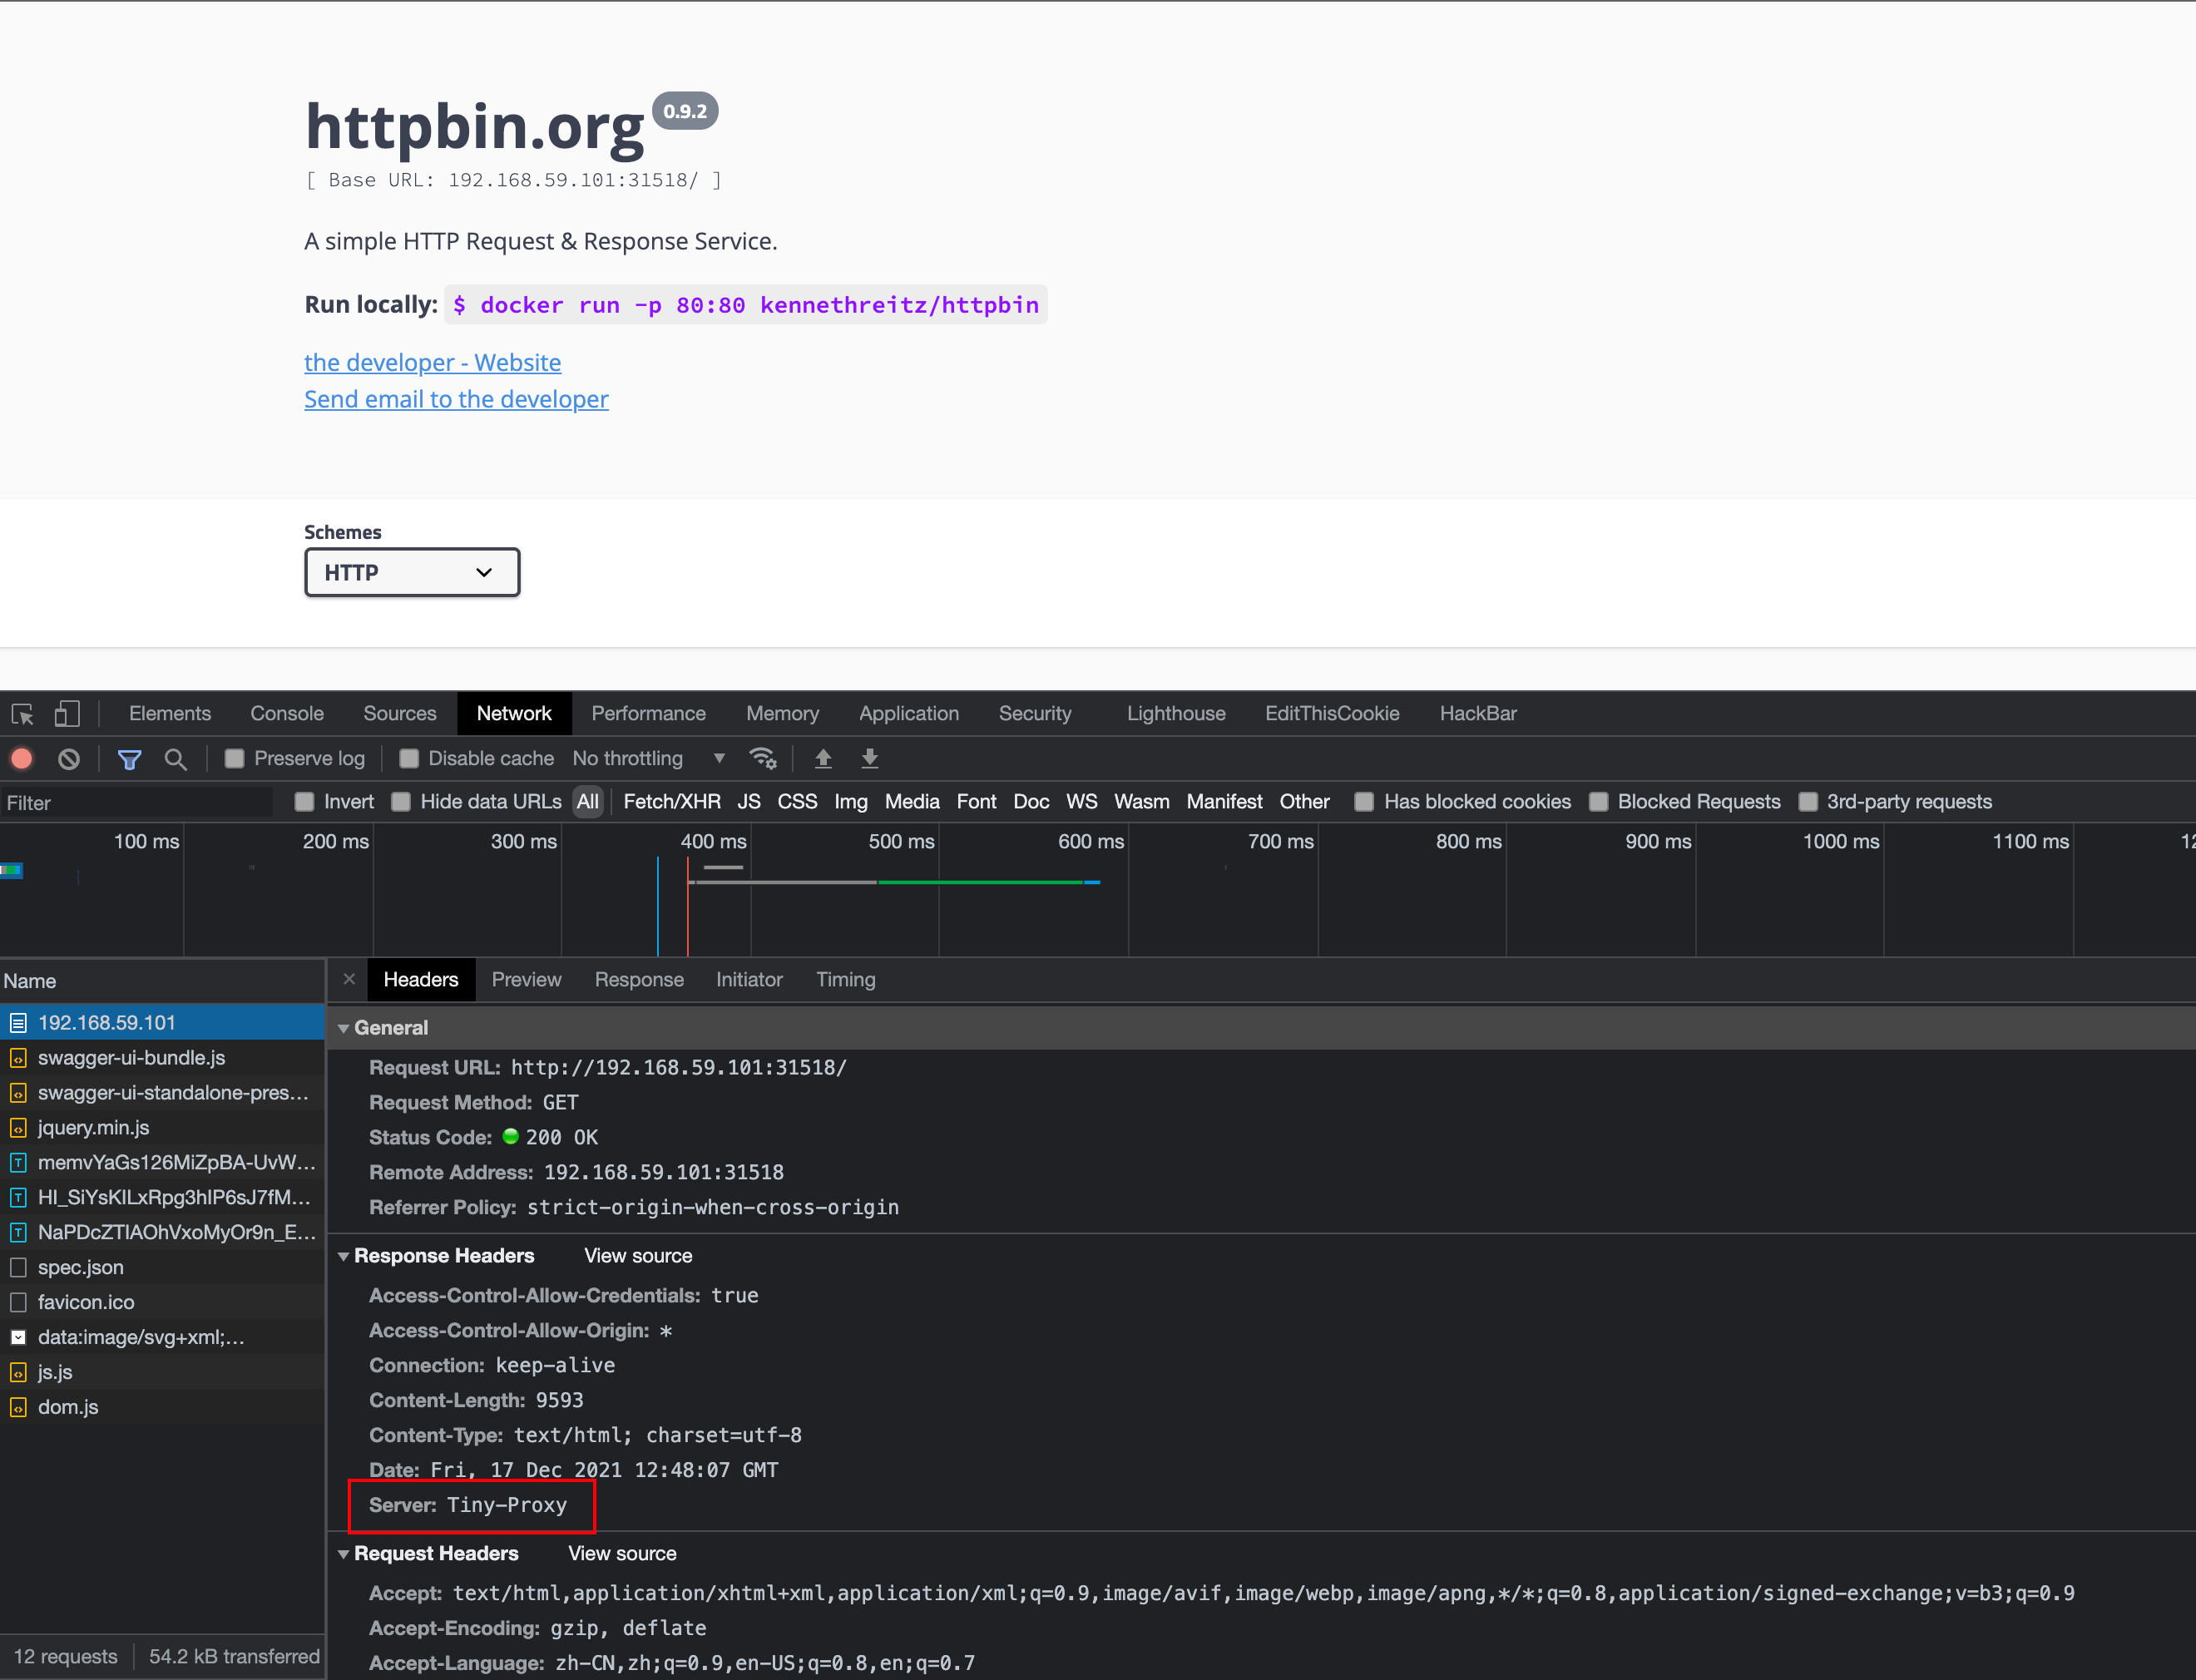2196x1680 pixels.
Task: Click the inspect element picker icon
Action: click(22, 714)
